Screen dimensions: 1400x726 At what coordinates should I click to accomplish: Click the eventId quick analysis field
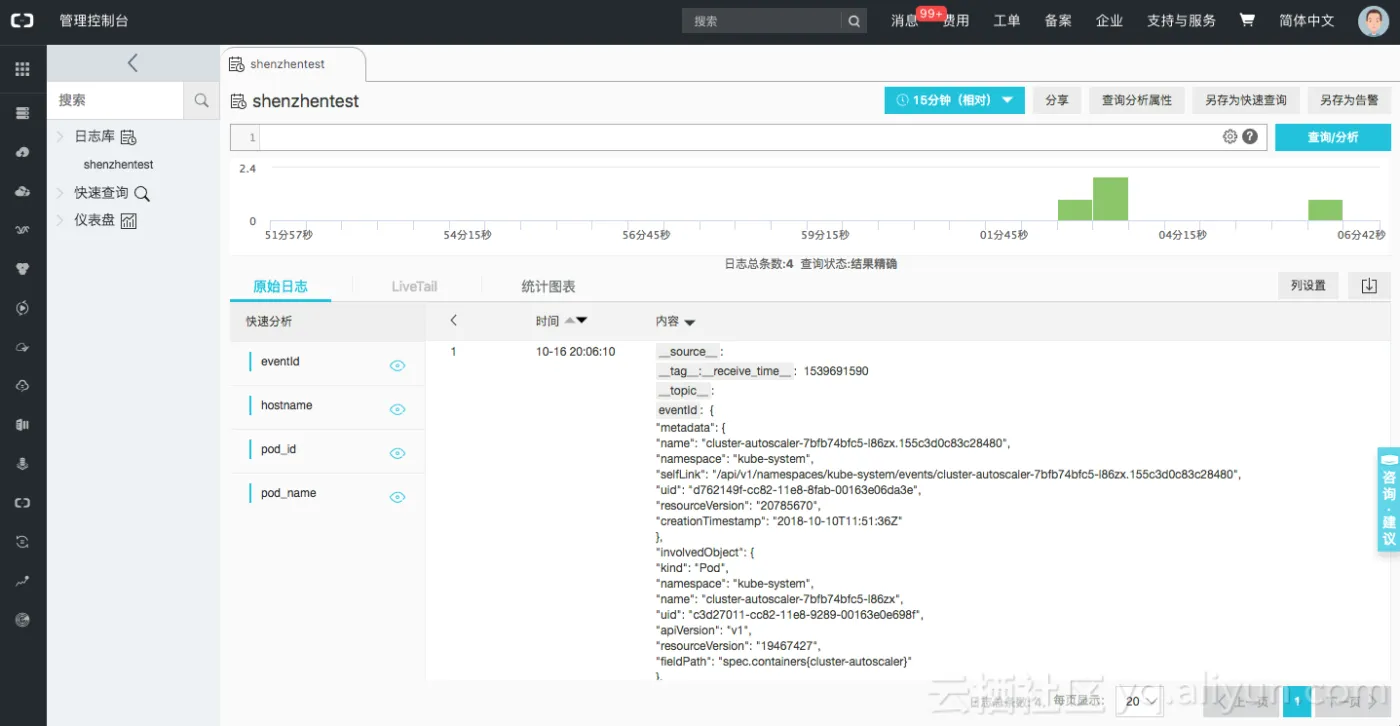pos(280,361)
